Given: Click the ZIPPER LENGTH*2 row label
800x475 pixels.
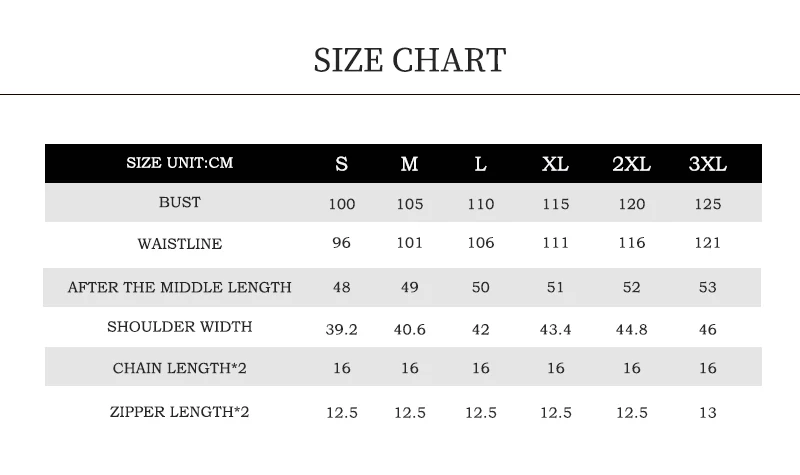Looking at the screenshot, I should [x=180, y=412].
